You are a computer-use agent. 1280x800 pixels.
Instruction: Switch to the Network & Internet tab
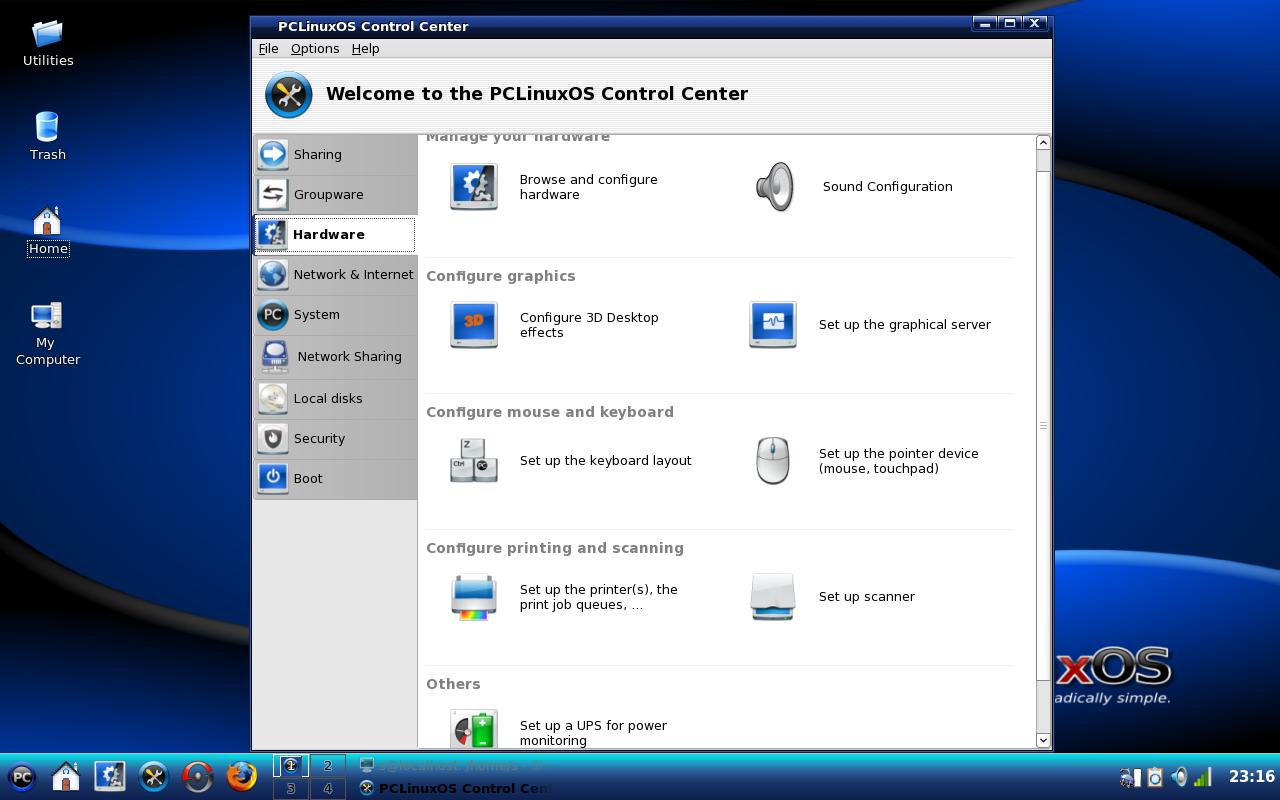click(x=335, y=274)
